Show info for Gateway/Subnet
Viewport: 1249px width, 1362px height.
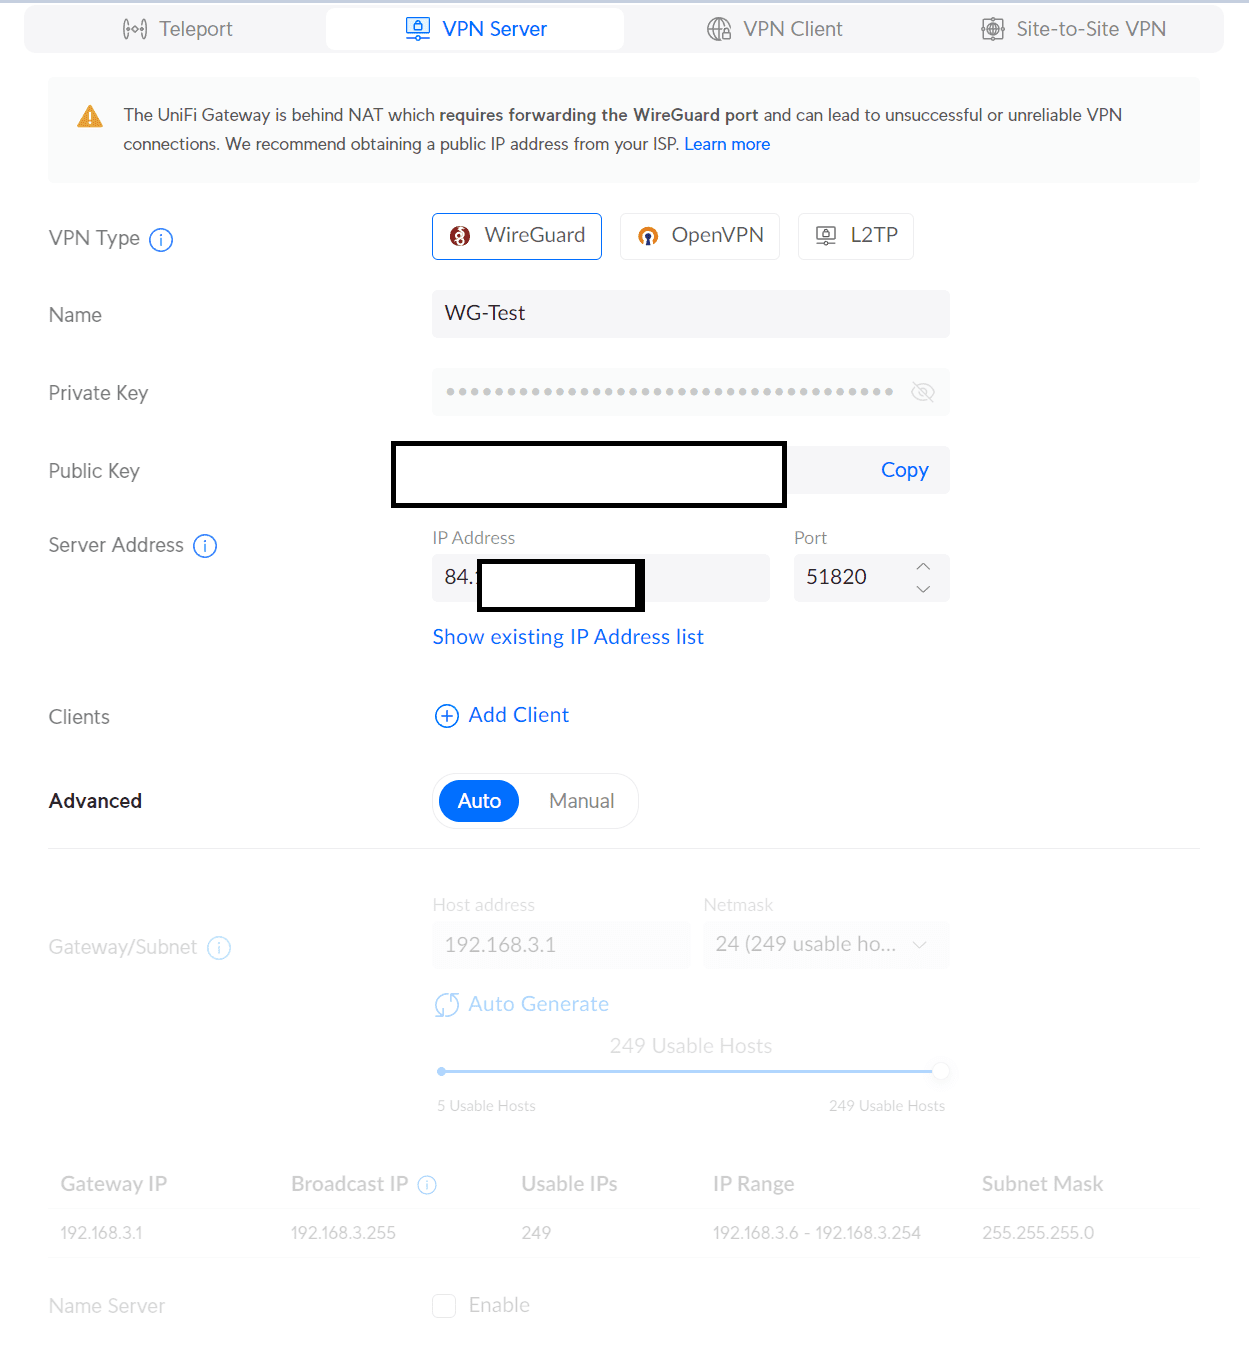click(x=219, y=948)
